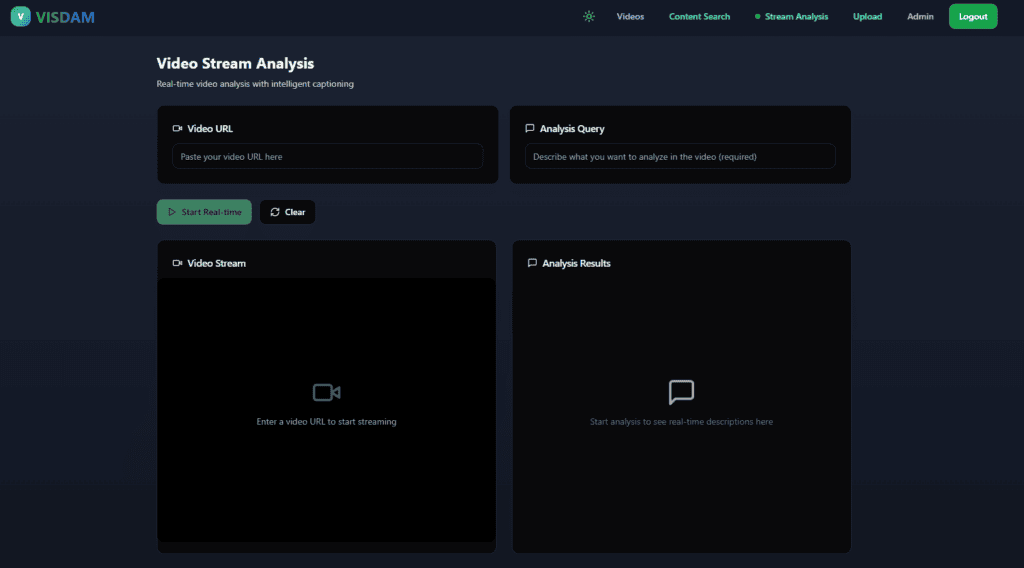Image resolution: width=1024 pixels, height=568 pixels.
Task: Focus the 'Paste your video URL here' field
Action: 327,156
